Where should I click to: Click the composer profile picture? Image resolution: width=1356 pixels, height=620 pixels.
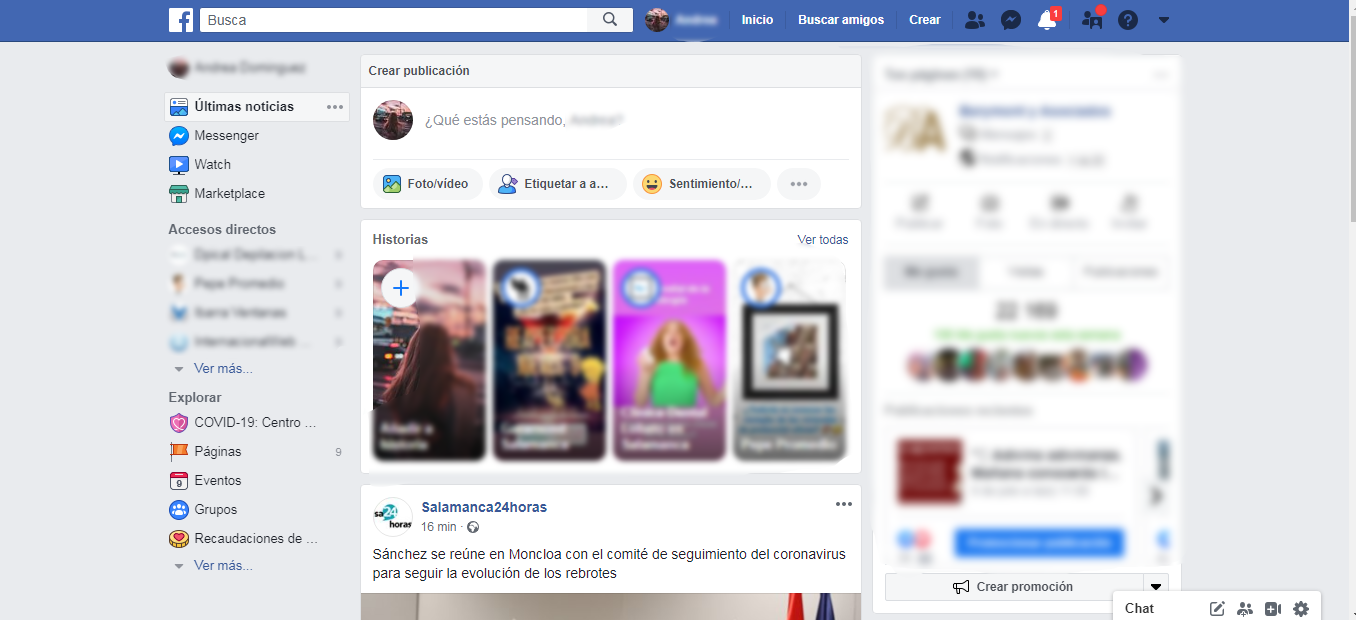click(x=393, y=120)
